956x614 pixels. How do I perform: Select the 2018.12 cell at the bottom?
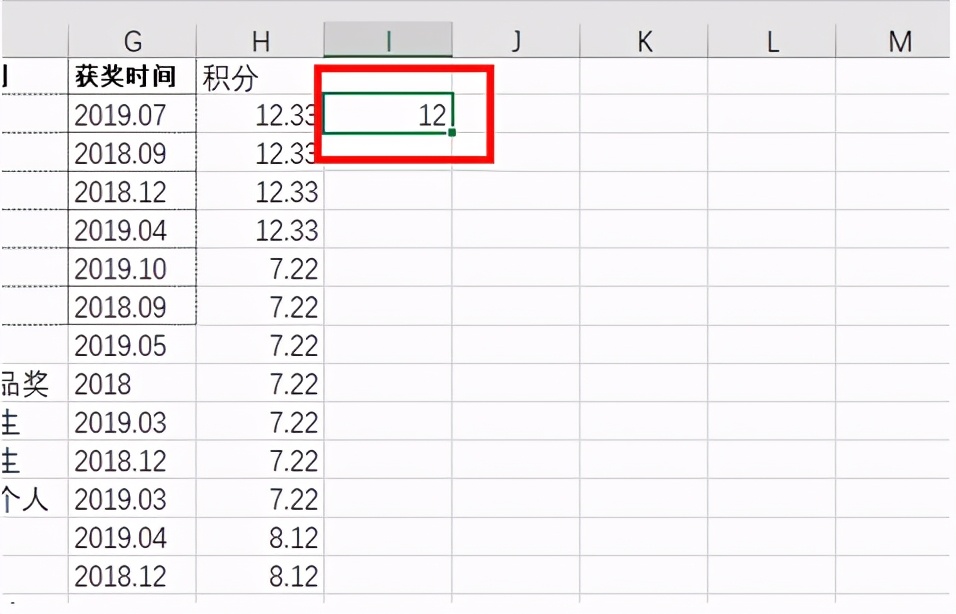tap(131, 576)
